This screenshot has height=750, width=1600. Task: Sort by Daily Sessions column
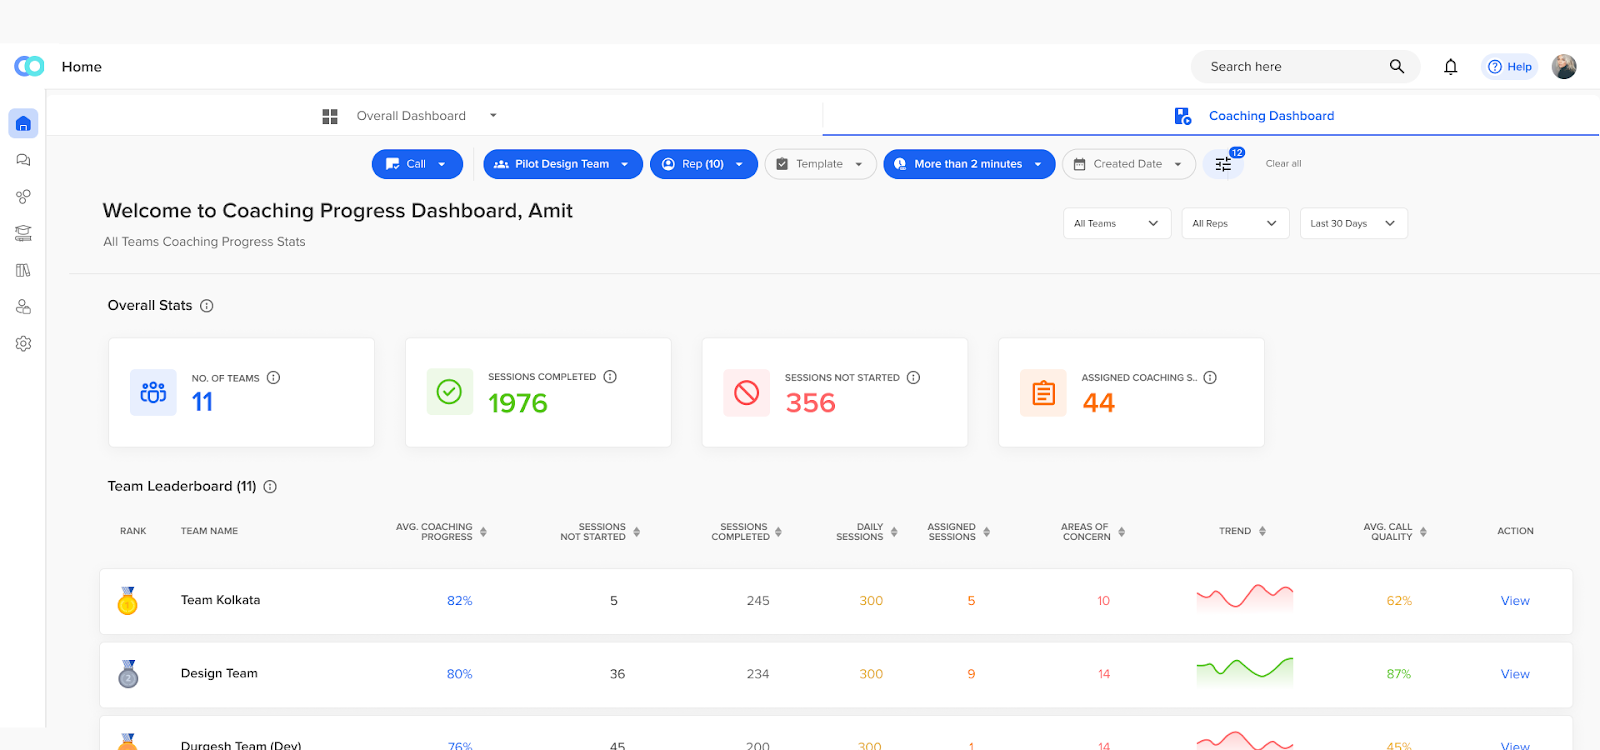(x=894, y=532)
